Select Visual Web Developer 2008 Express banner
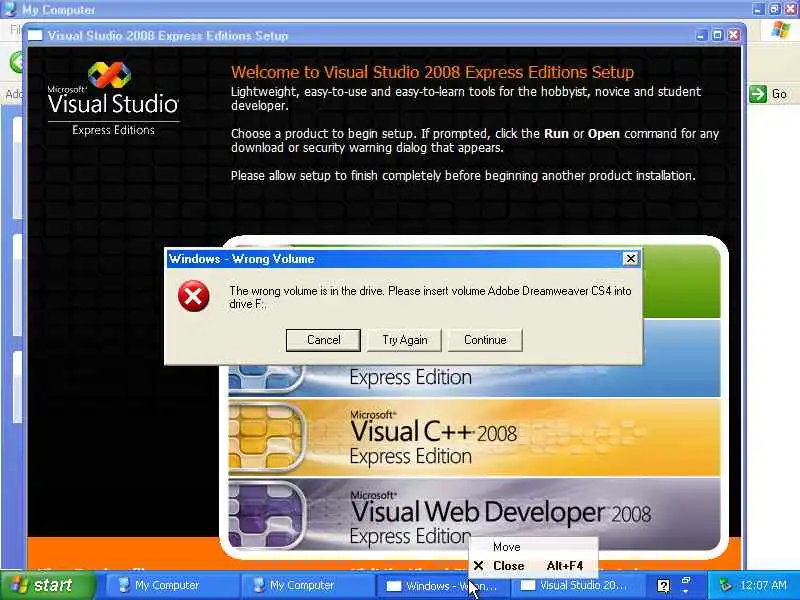 [x=474, y=514]
